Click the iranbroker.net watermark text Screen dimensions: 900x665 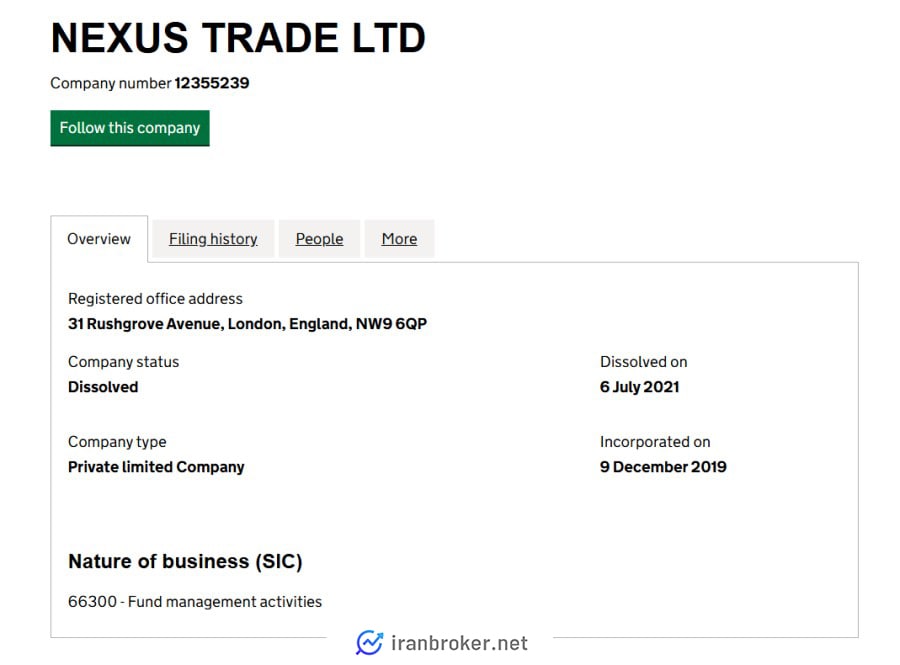[x=459, y=643]
